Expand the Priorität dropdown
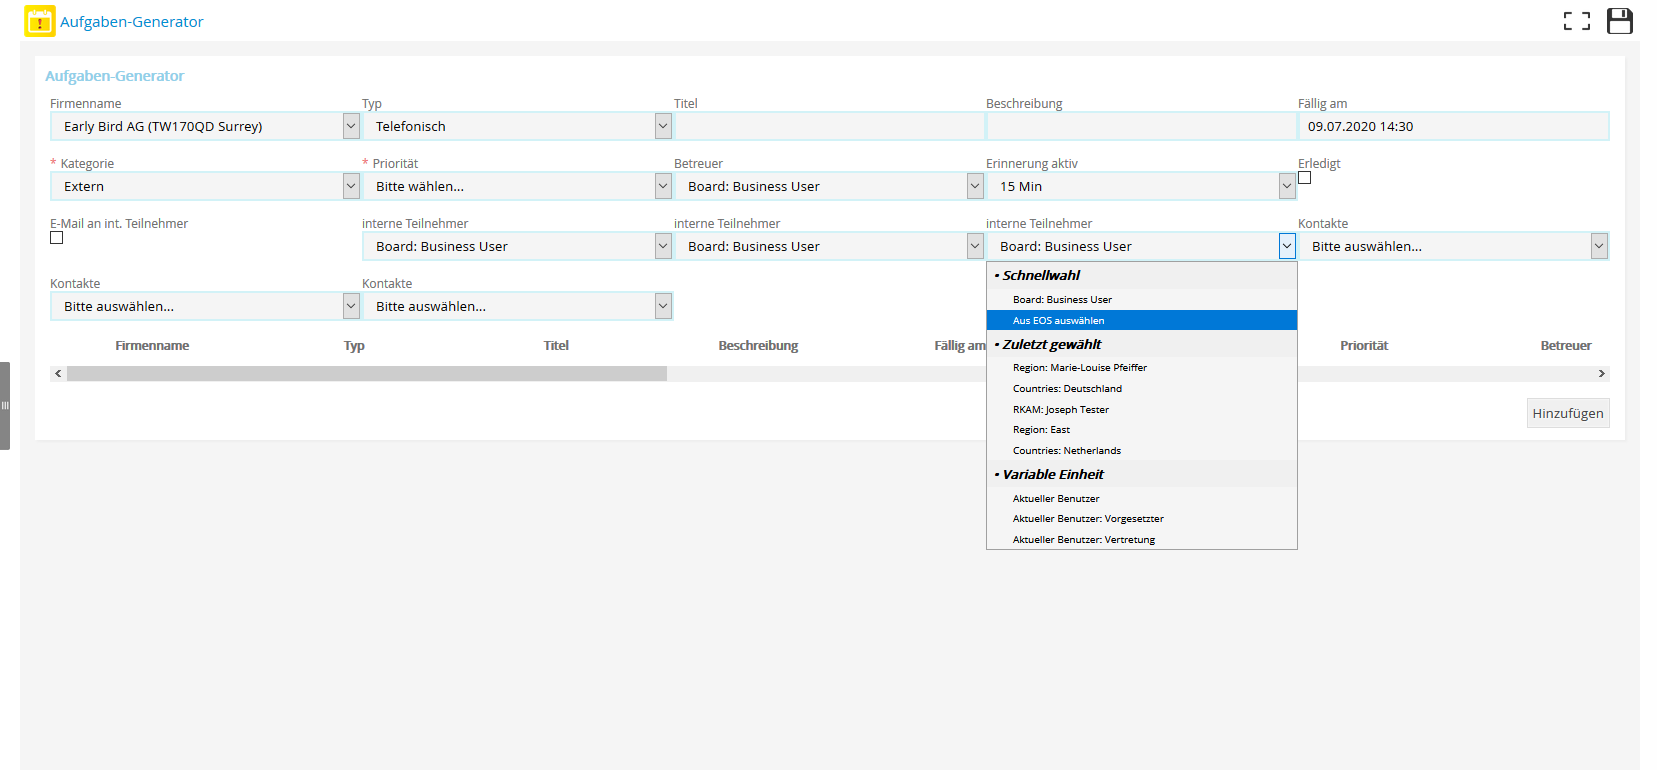Image resolution: width=1657 pixels, height=770 pixels. point(663,186)
